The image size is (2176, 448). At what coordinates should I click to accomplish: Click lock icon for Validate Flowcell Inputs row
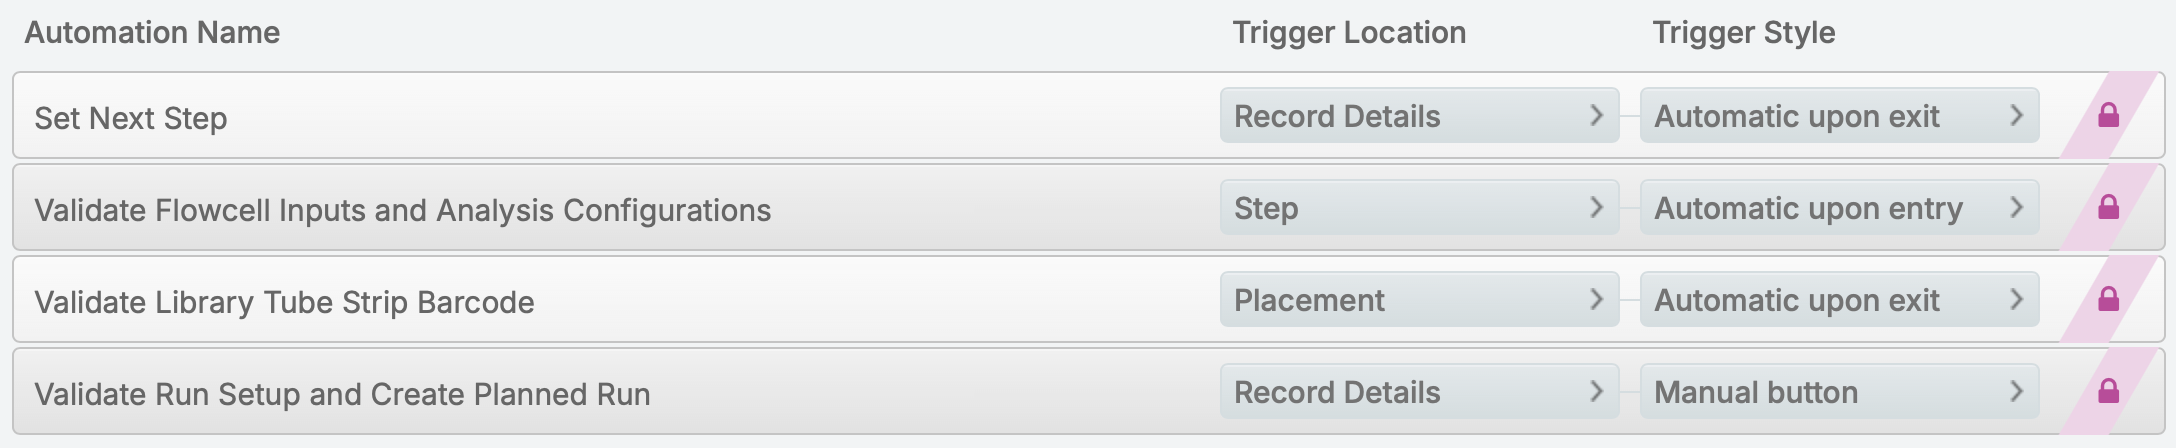[2108, 208]
